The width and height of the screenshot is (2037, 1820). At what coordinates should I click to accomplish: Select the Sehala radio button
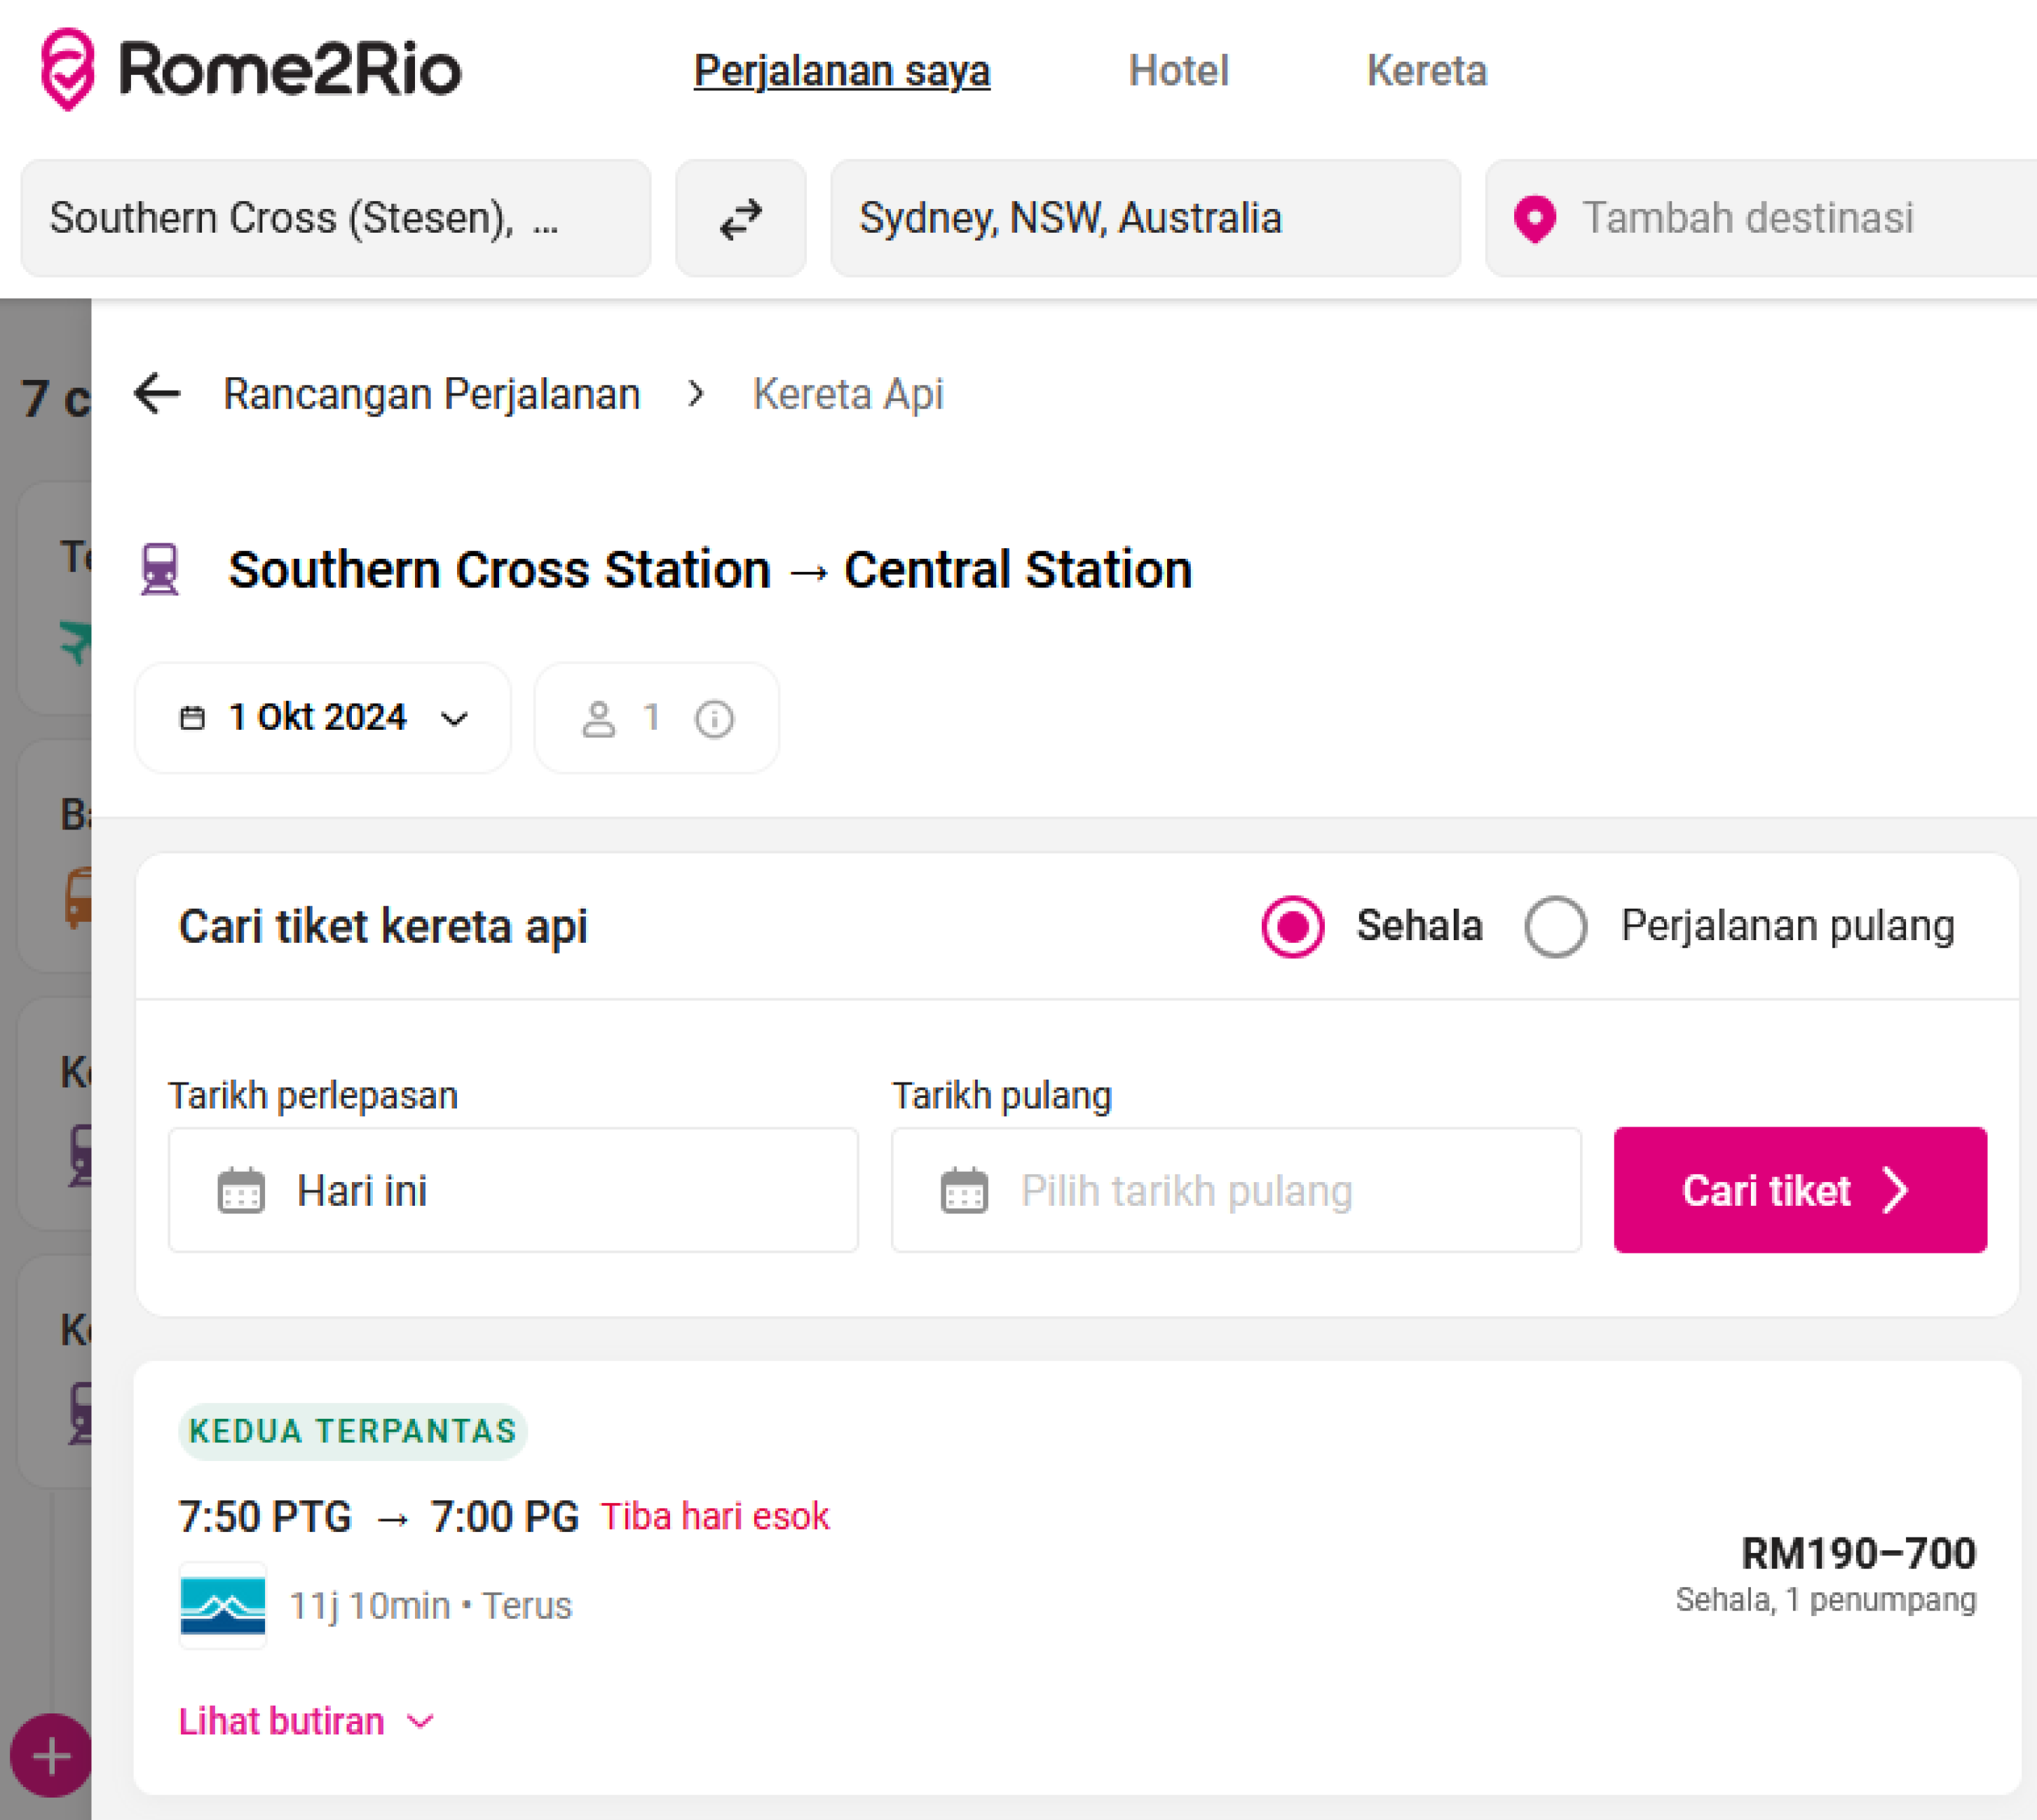point(1292,927)
